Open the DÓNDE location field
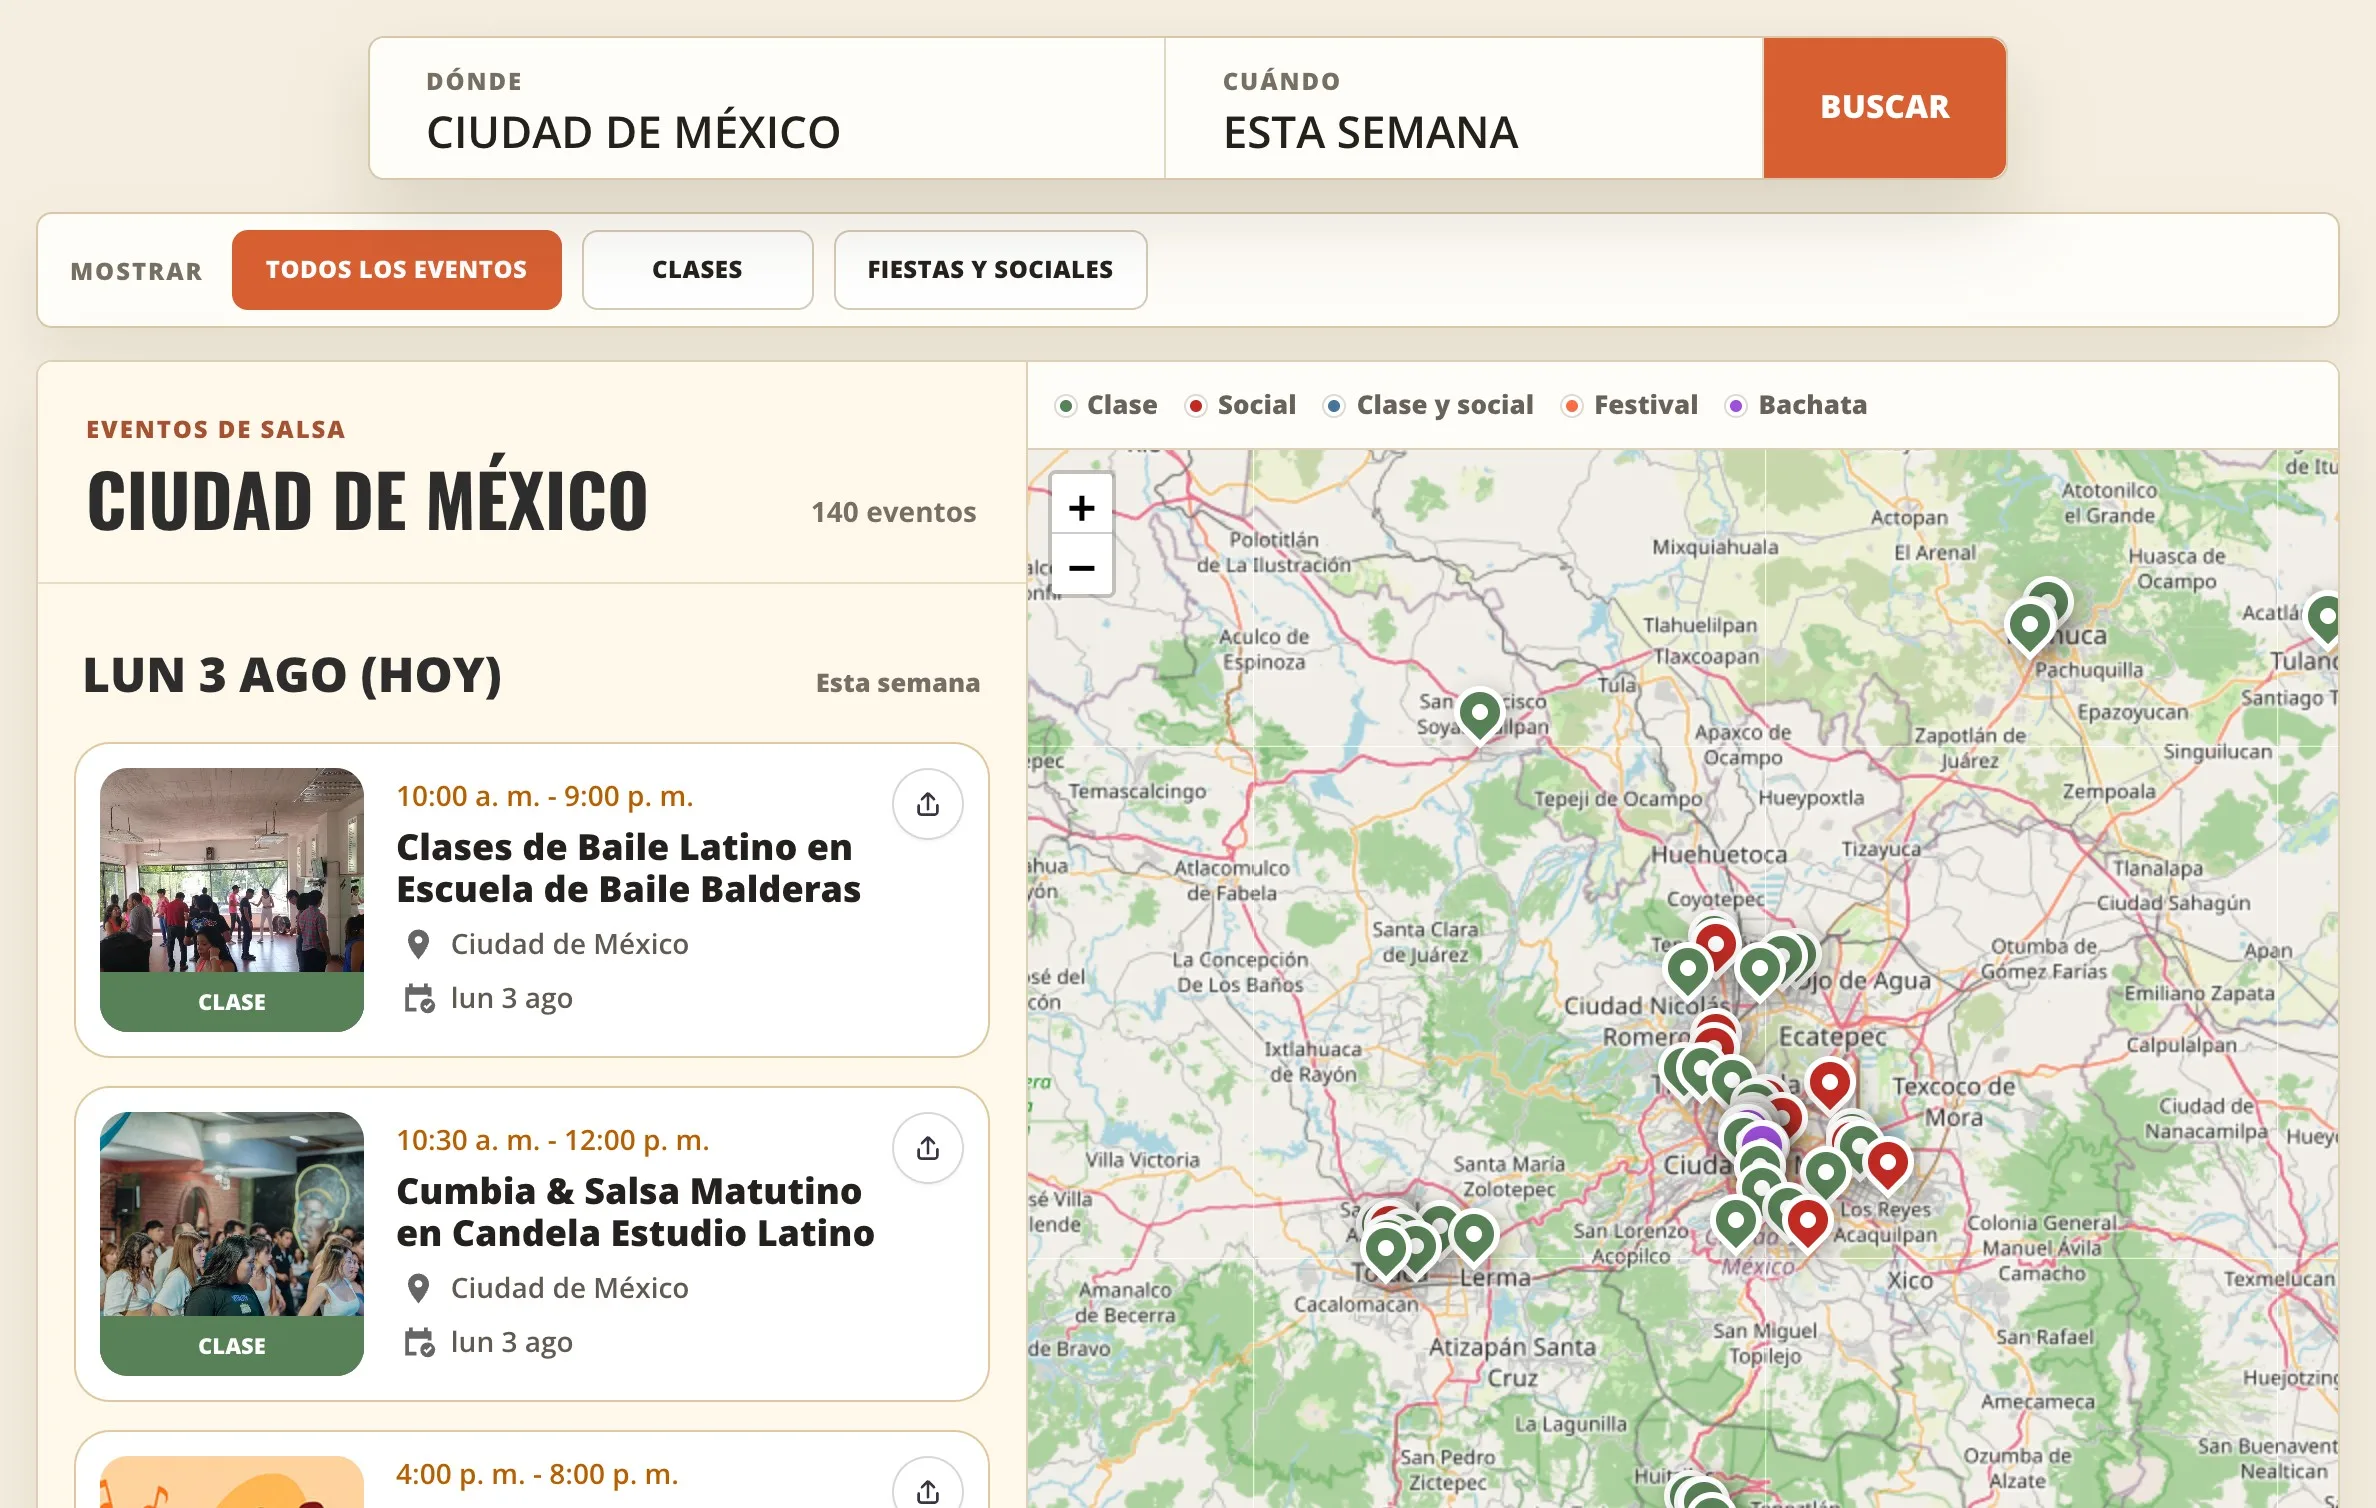2376x1508 pixels. pyautogui.click(x=767, y=108)
